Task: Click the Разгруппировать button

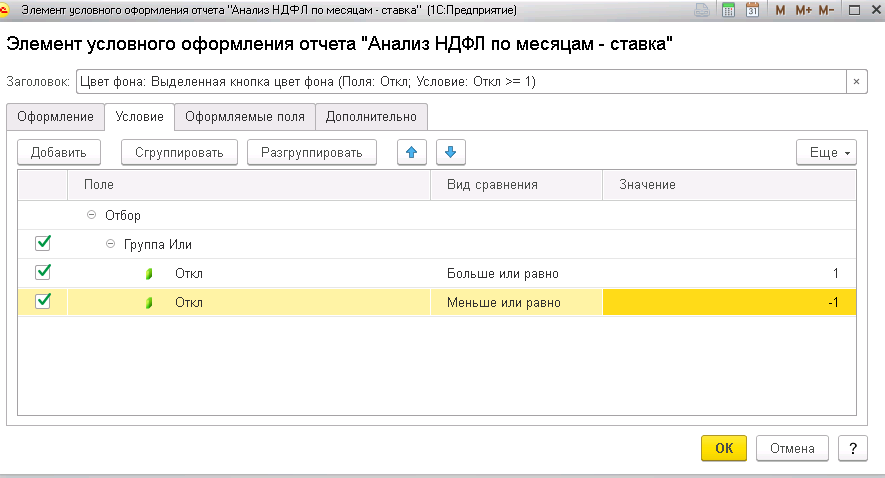Action: (x=312, y=152)
